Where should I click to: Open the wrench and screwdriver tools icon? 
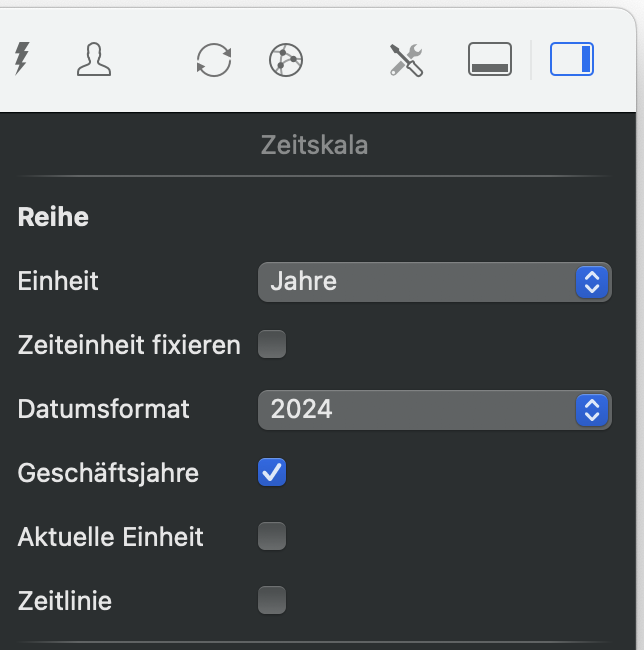(x=406, y=60)
